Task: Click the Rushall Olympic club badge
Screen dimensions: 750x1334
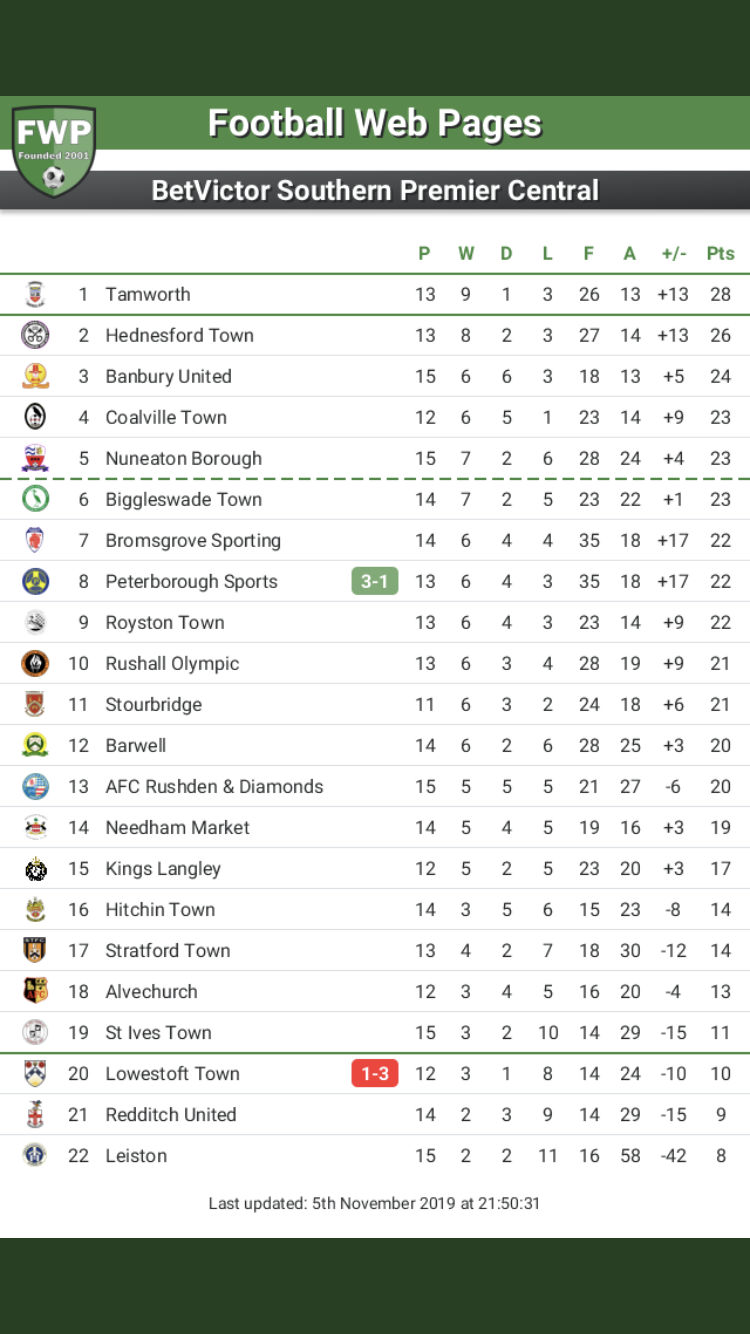Action: point(35,663)
